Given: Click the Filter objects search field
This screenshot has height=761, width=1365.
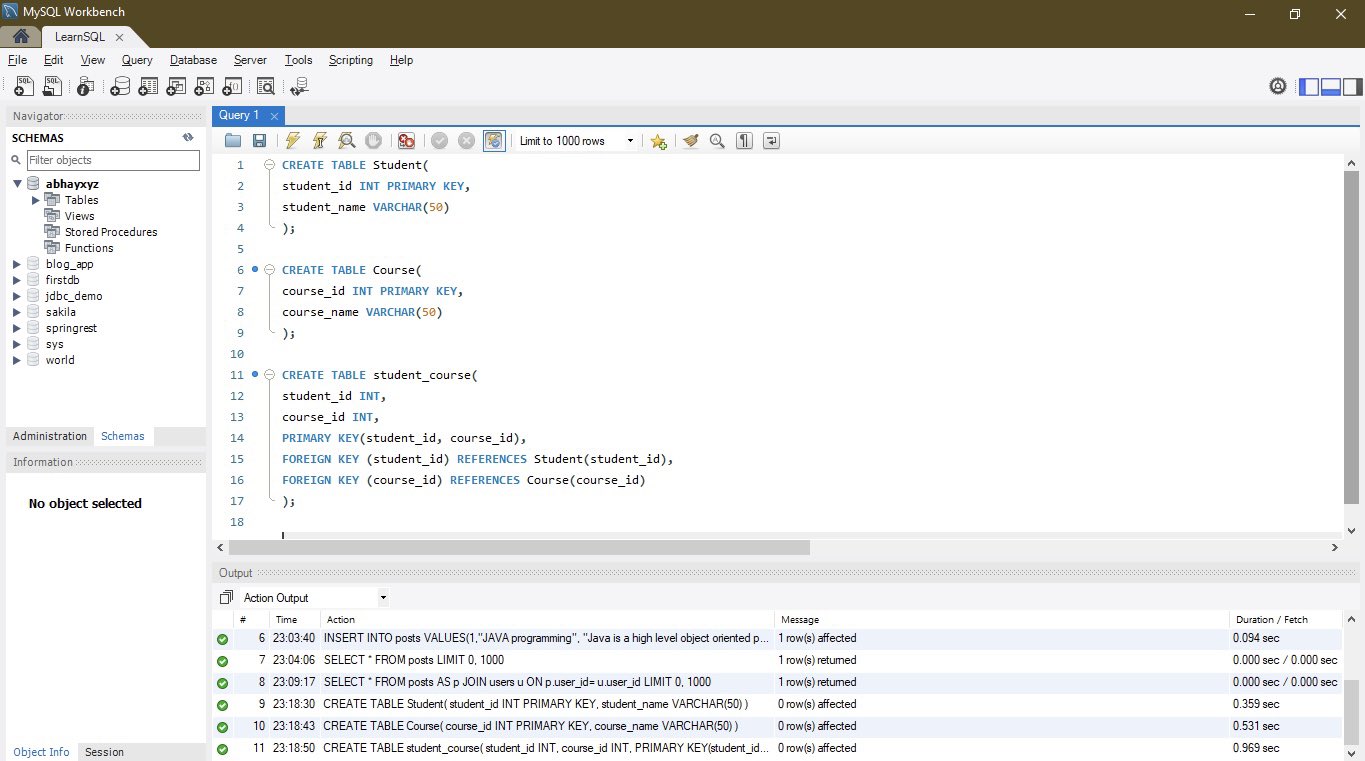Looking at the screenshot, I should (112, 160).
